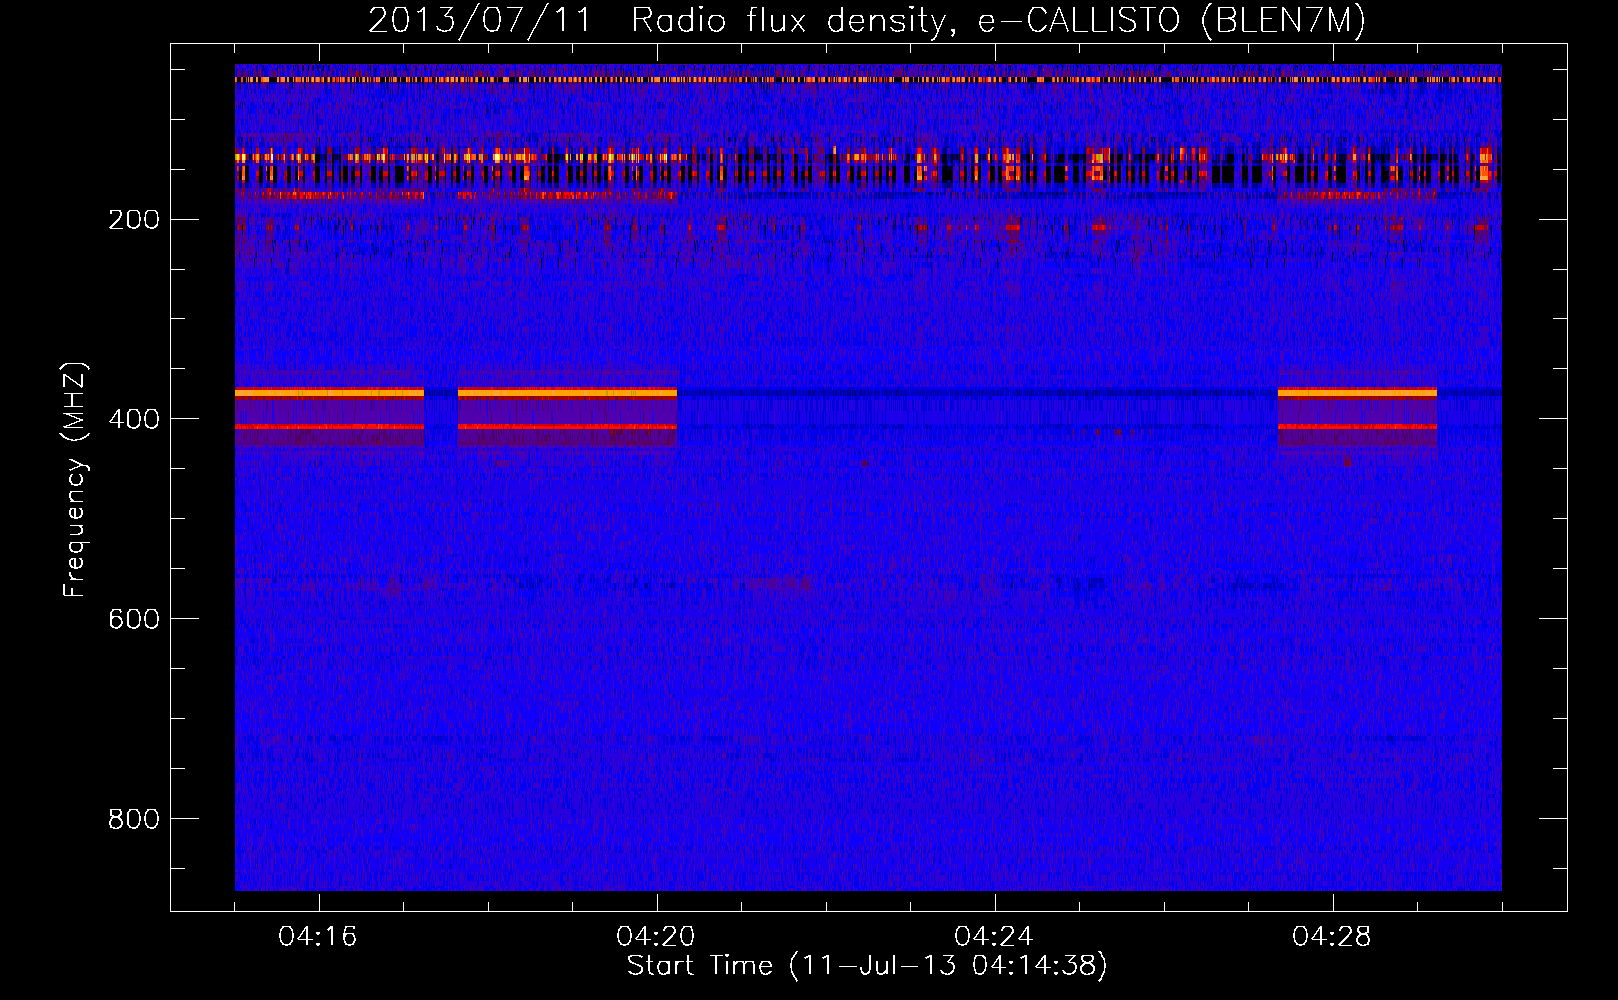The height and width of the screenshot is (1000, 1618).
Task: Click the 200 frequency tick label
Action: 134,220
